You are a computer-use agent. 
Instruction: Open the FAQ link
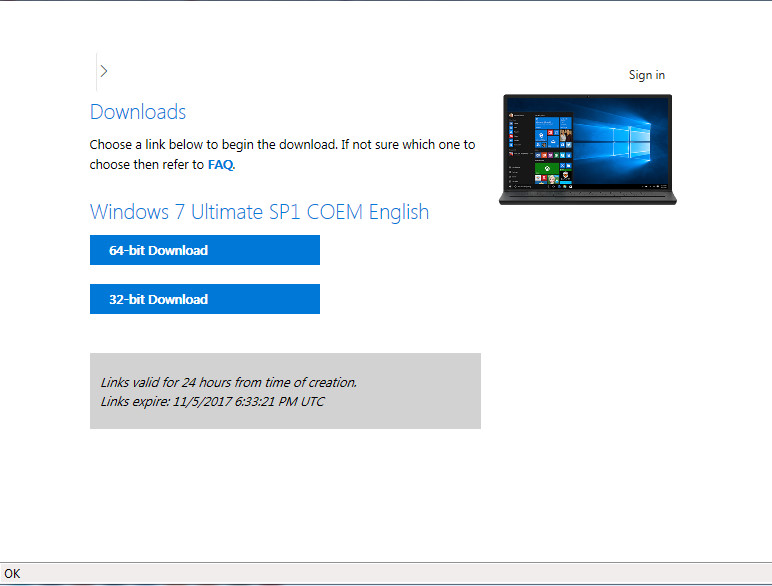[x=221, y=164]
